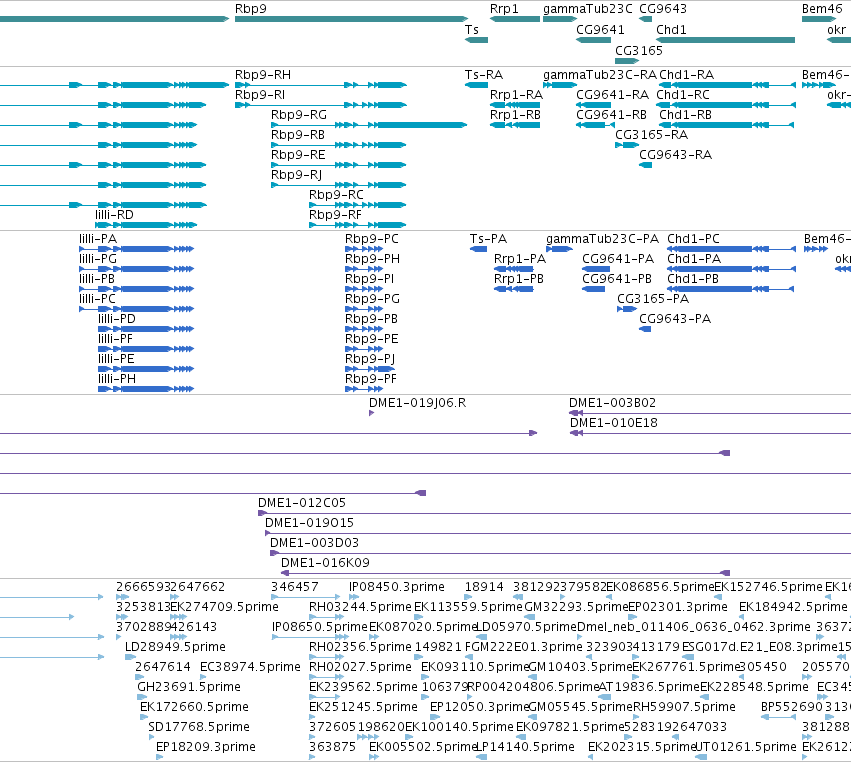Select transcript Rrp1-RB
The image size is (851, 762).
pos(515,125)
